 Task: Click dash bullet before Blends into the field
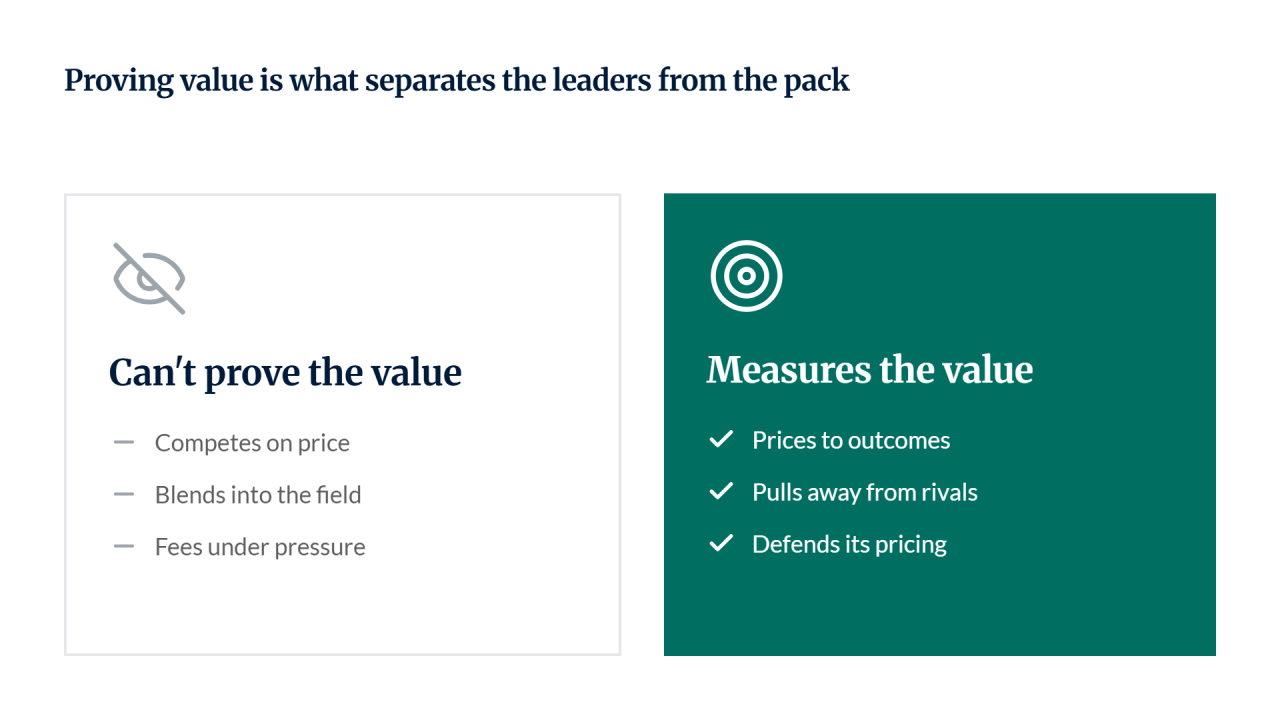(124, 494)
